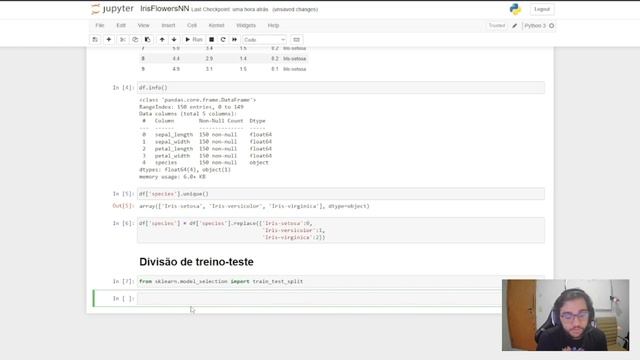Image resolution: width=640 pixels, height=360 pixels.
Task: Click the In [7] prompt label
Action: (123, 281)
